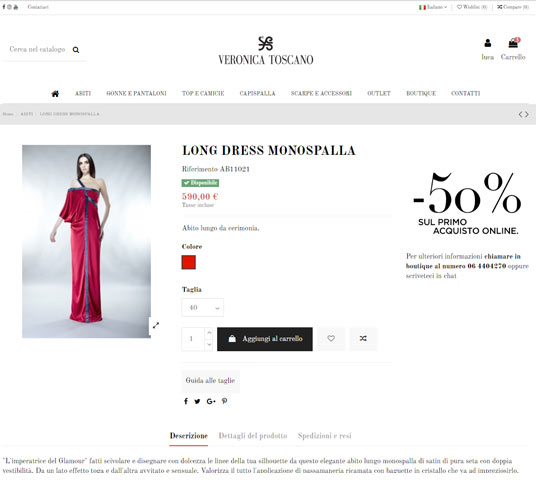Share product on Twitter icon

click(x=197, y=401)
